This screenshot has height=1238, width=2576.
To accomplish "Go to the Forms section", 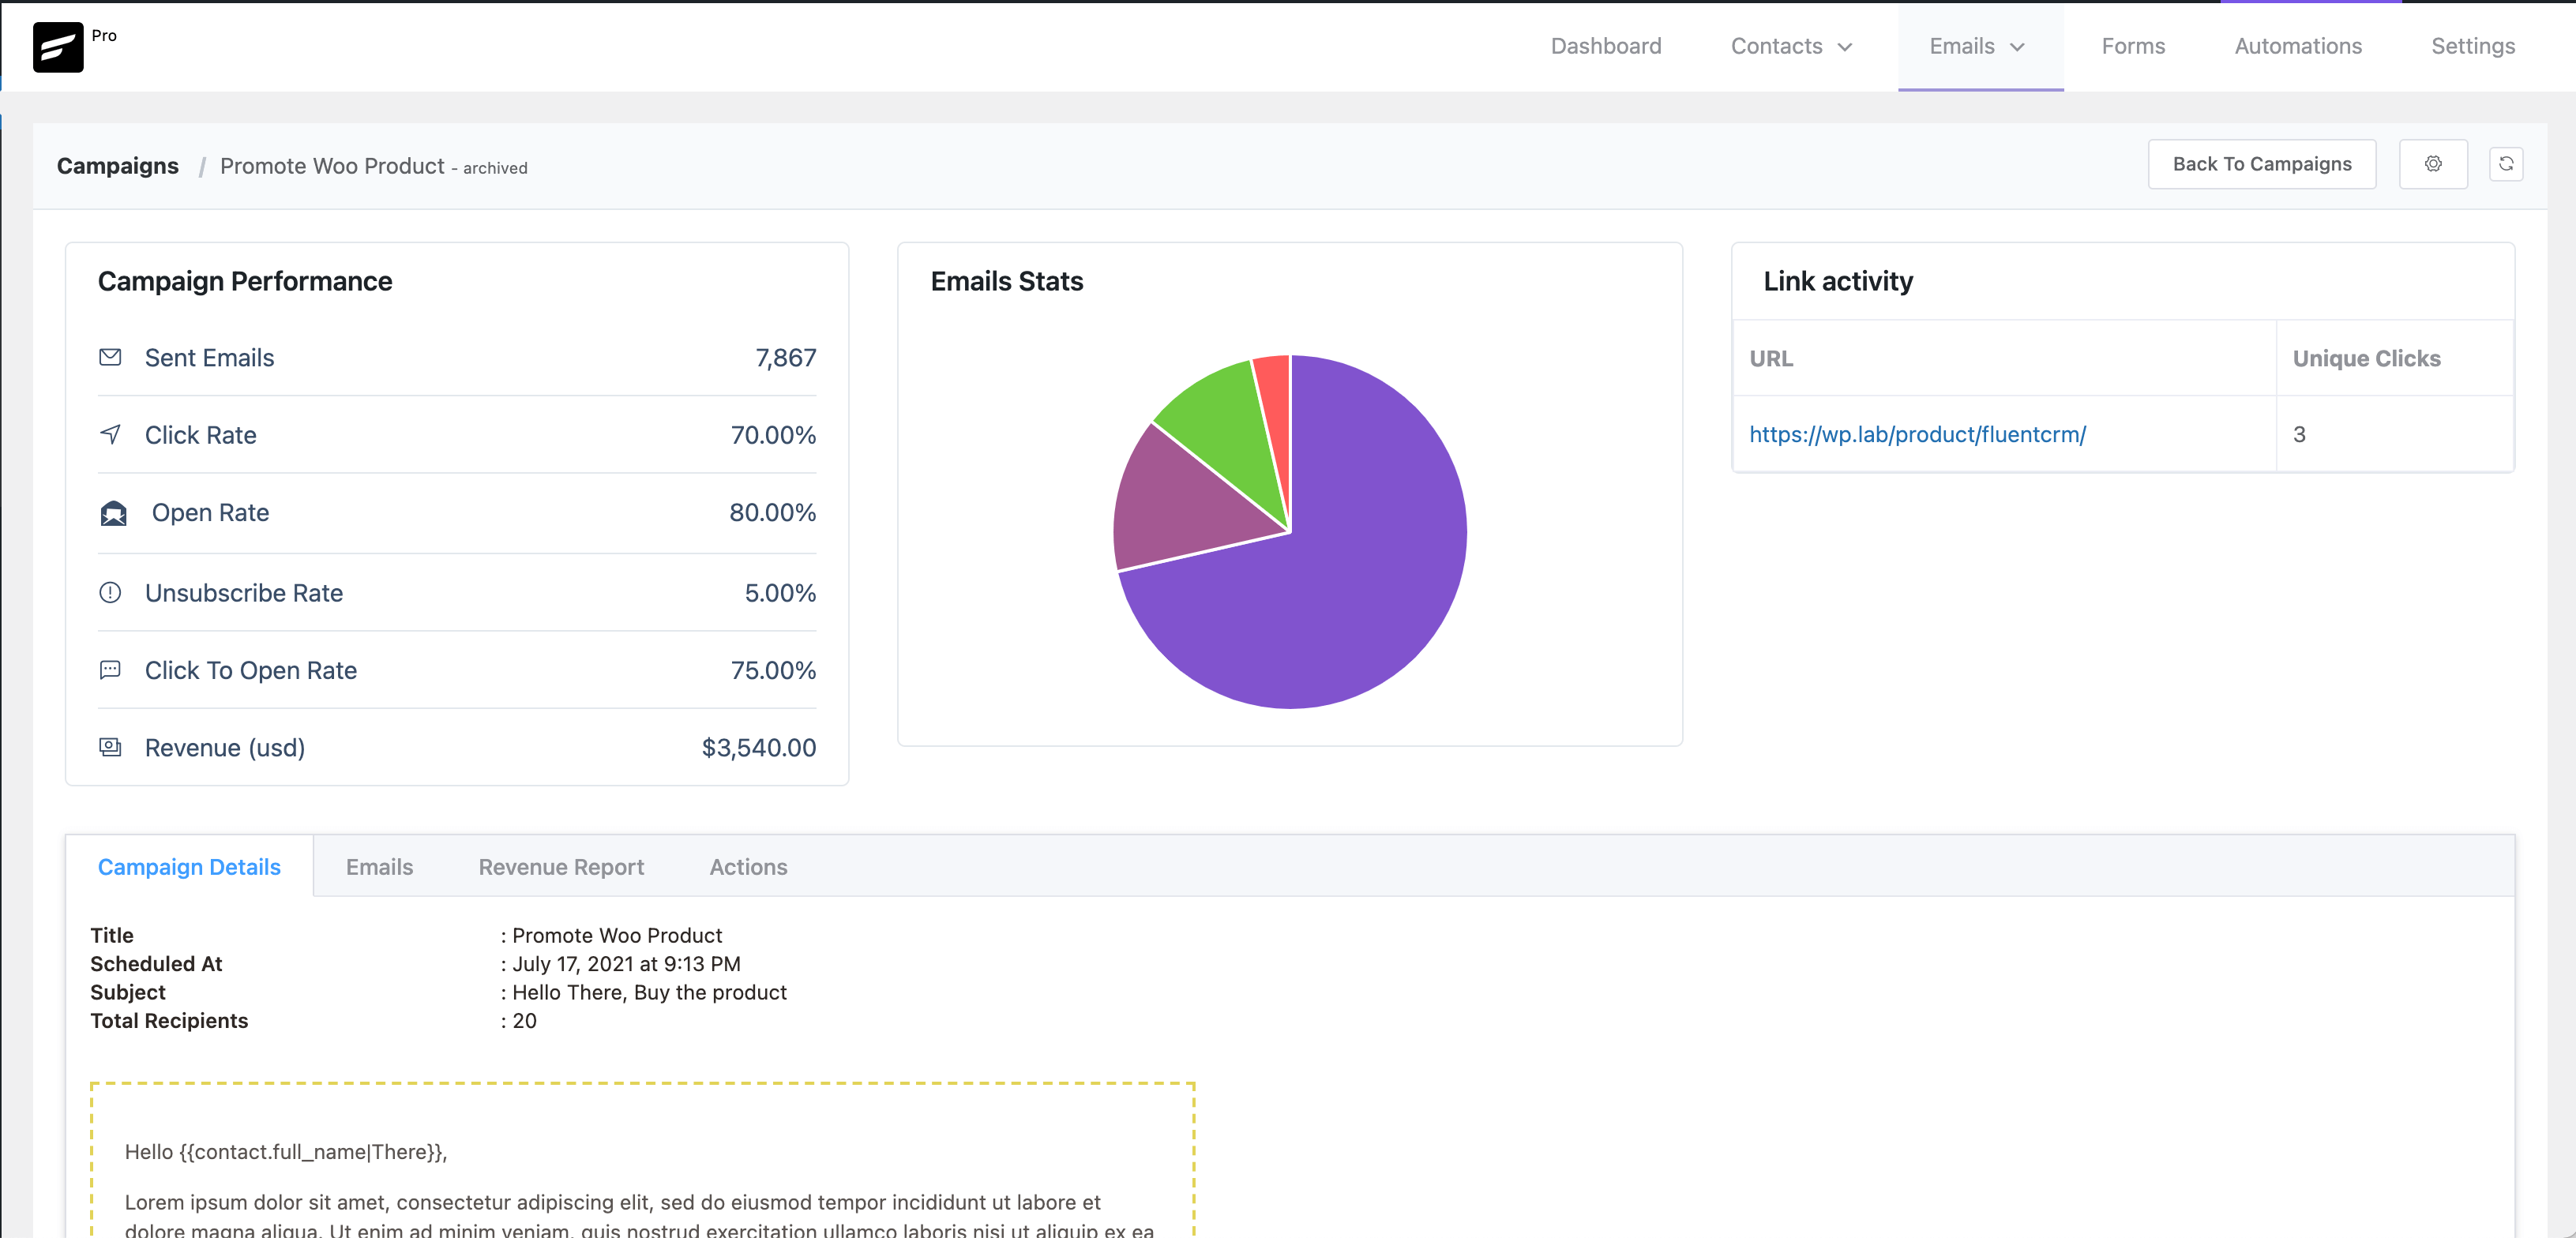I will (x=2132, y=46).
